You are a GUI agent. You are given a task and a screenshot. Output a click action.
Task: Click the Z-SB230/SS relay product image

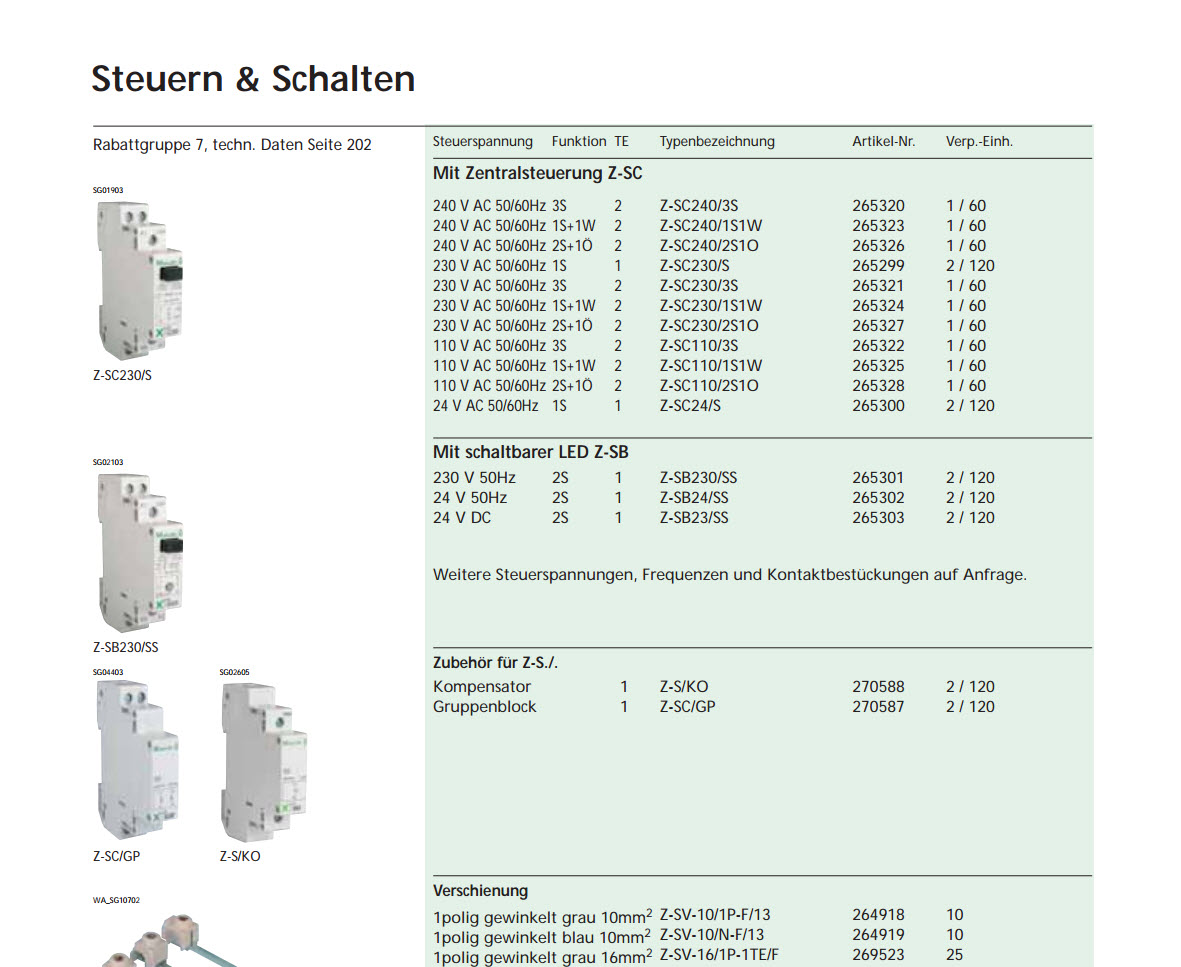click(x=139, y=552)
